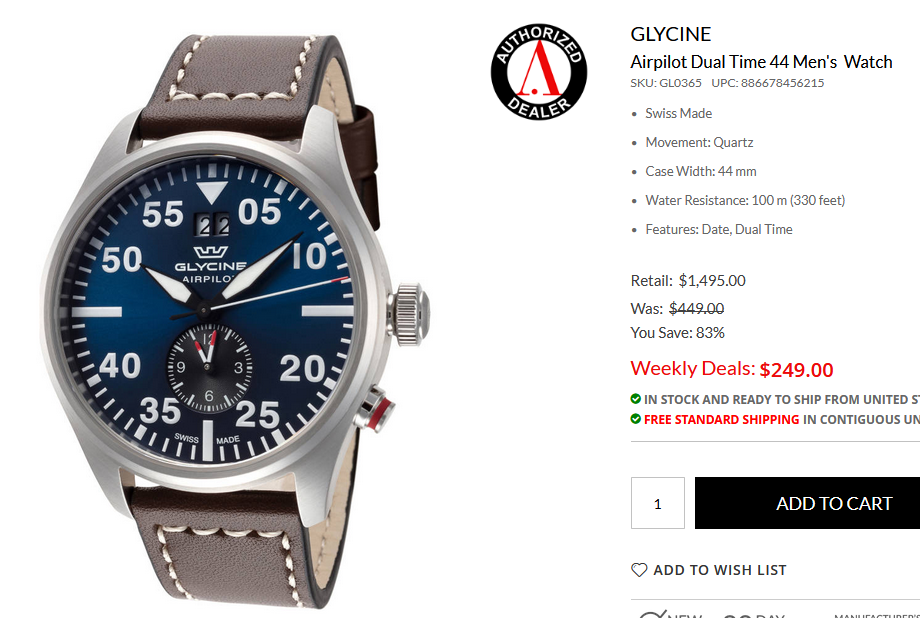Image resolution: width=920 pixels, height=618 pixels.
Task: Click the Manufacturer's text at bottom right
Action: click(877, 615)
